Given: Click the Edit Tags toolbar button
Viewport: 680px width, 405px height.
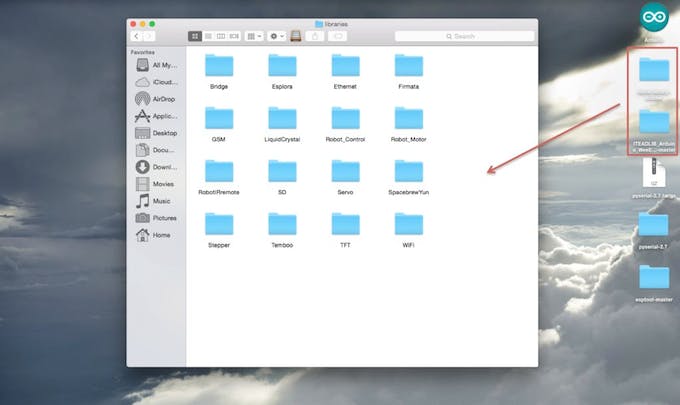Looking at the screenshot, I should click(337, 36).
